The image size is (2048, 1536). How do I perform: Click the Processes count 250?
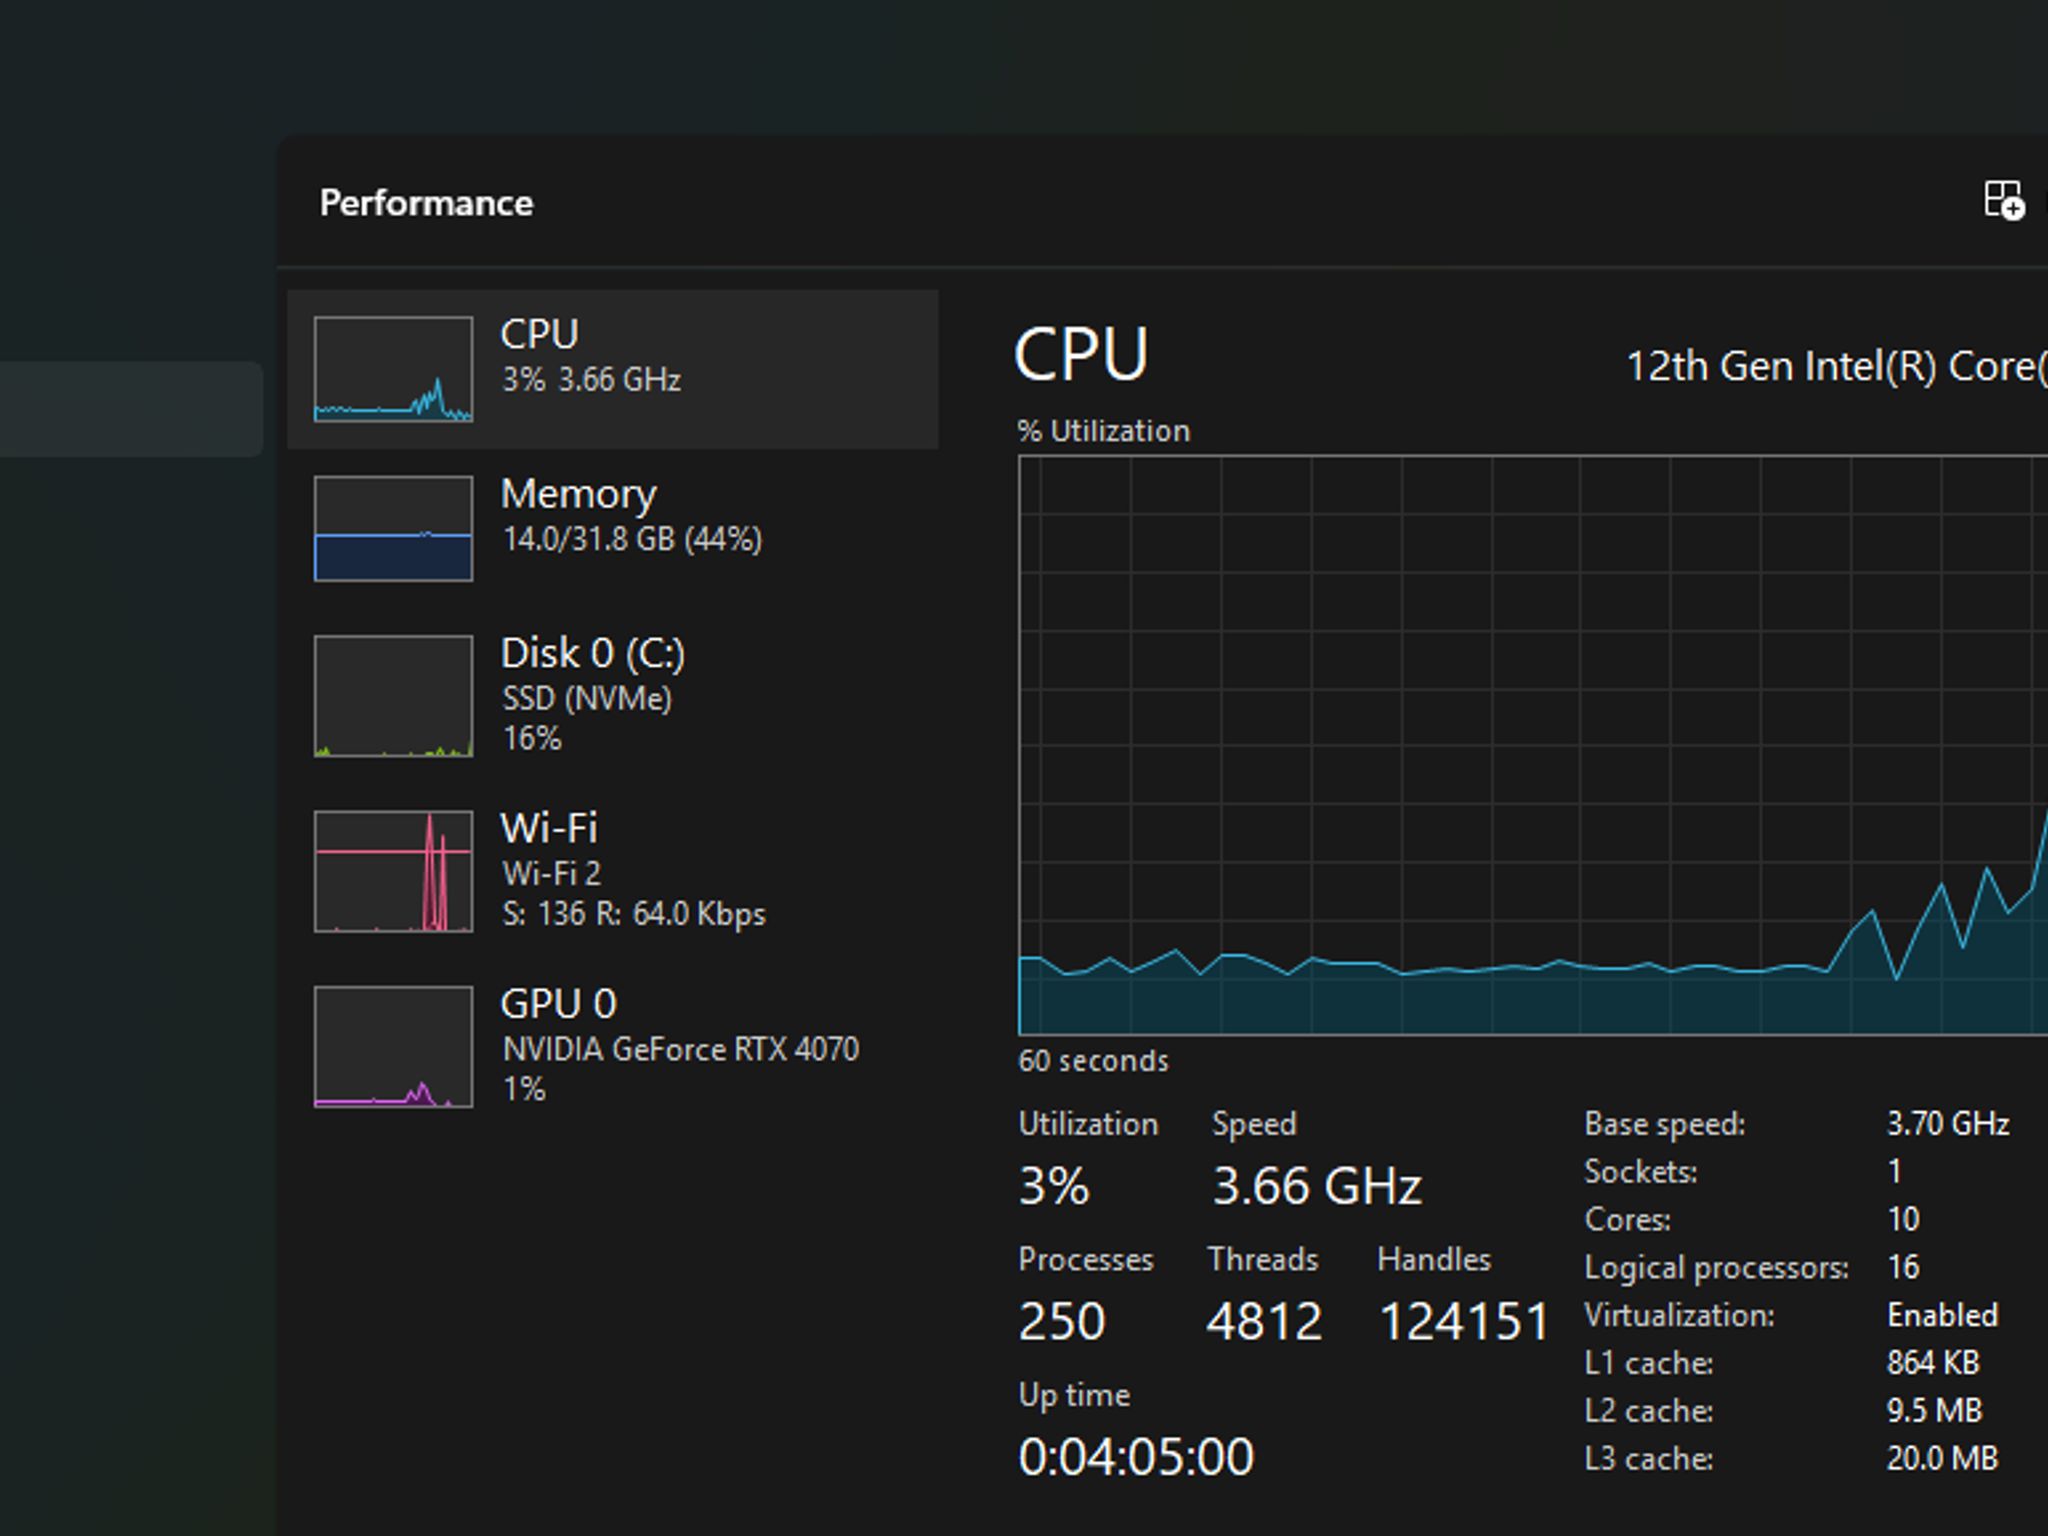click(1062, 1321)
